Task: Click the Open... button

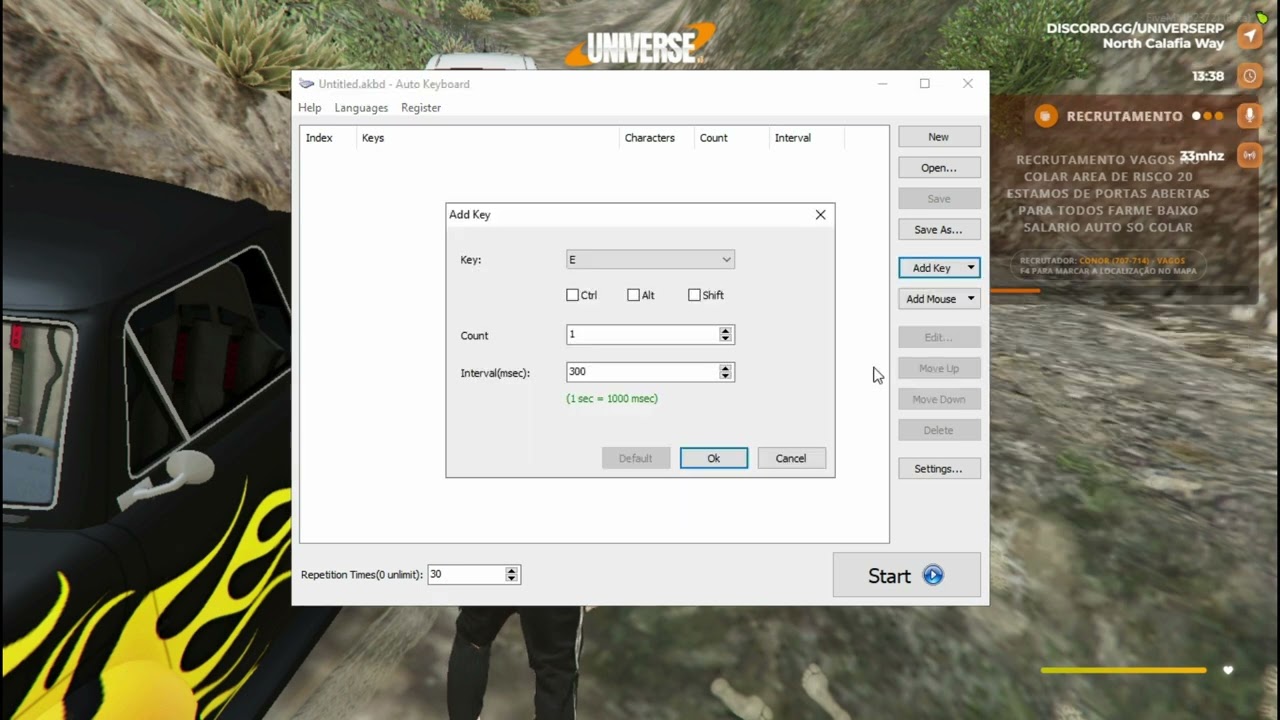Action: [x=939, y=168]
